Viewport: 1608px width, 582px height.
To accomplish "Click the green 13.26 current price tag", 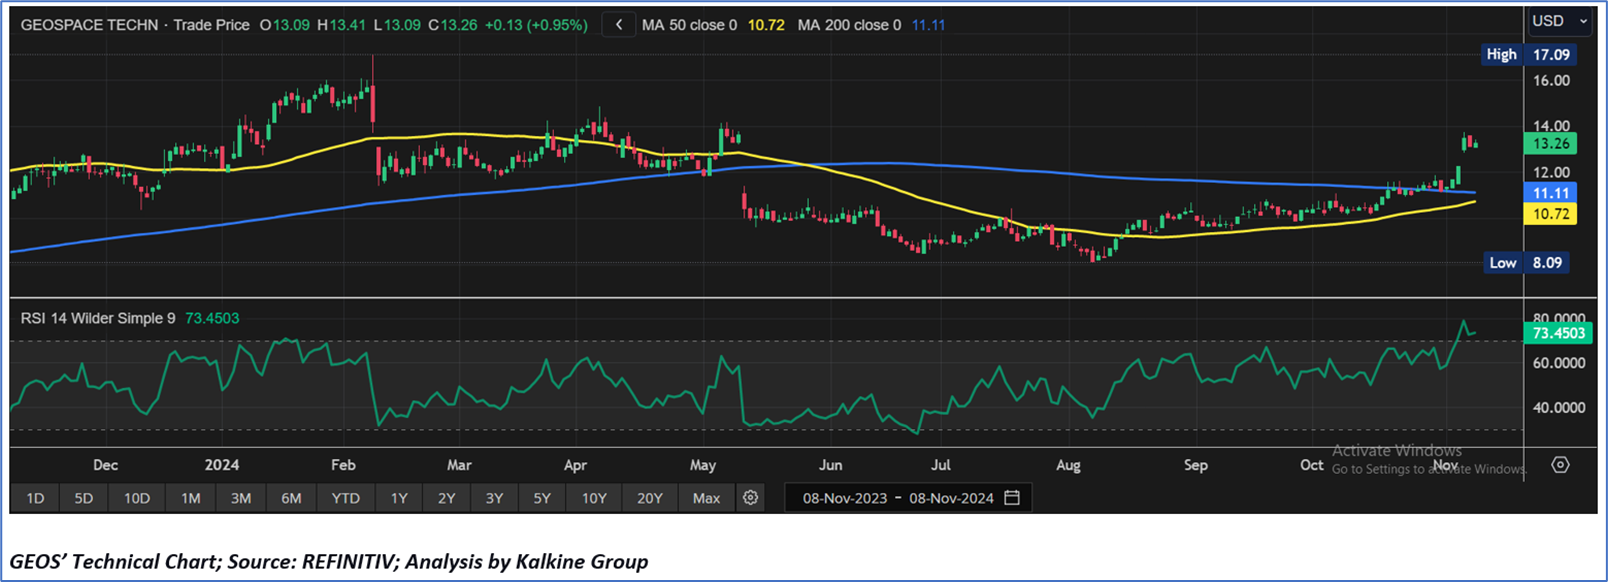I will [1550, 144].
